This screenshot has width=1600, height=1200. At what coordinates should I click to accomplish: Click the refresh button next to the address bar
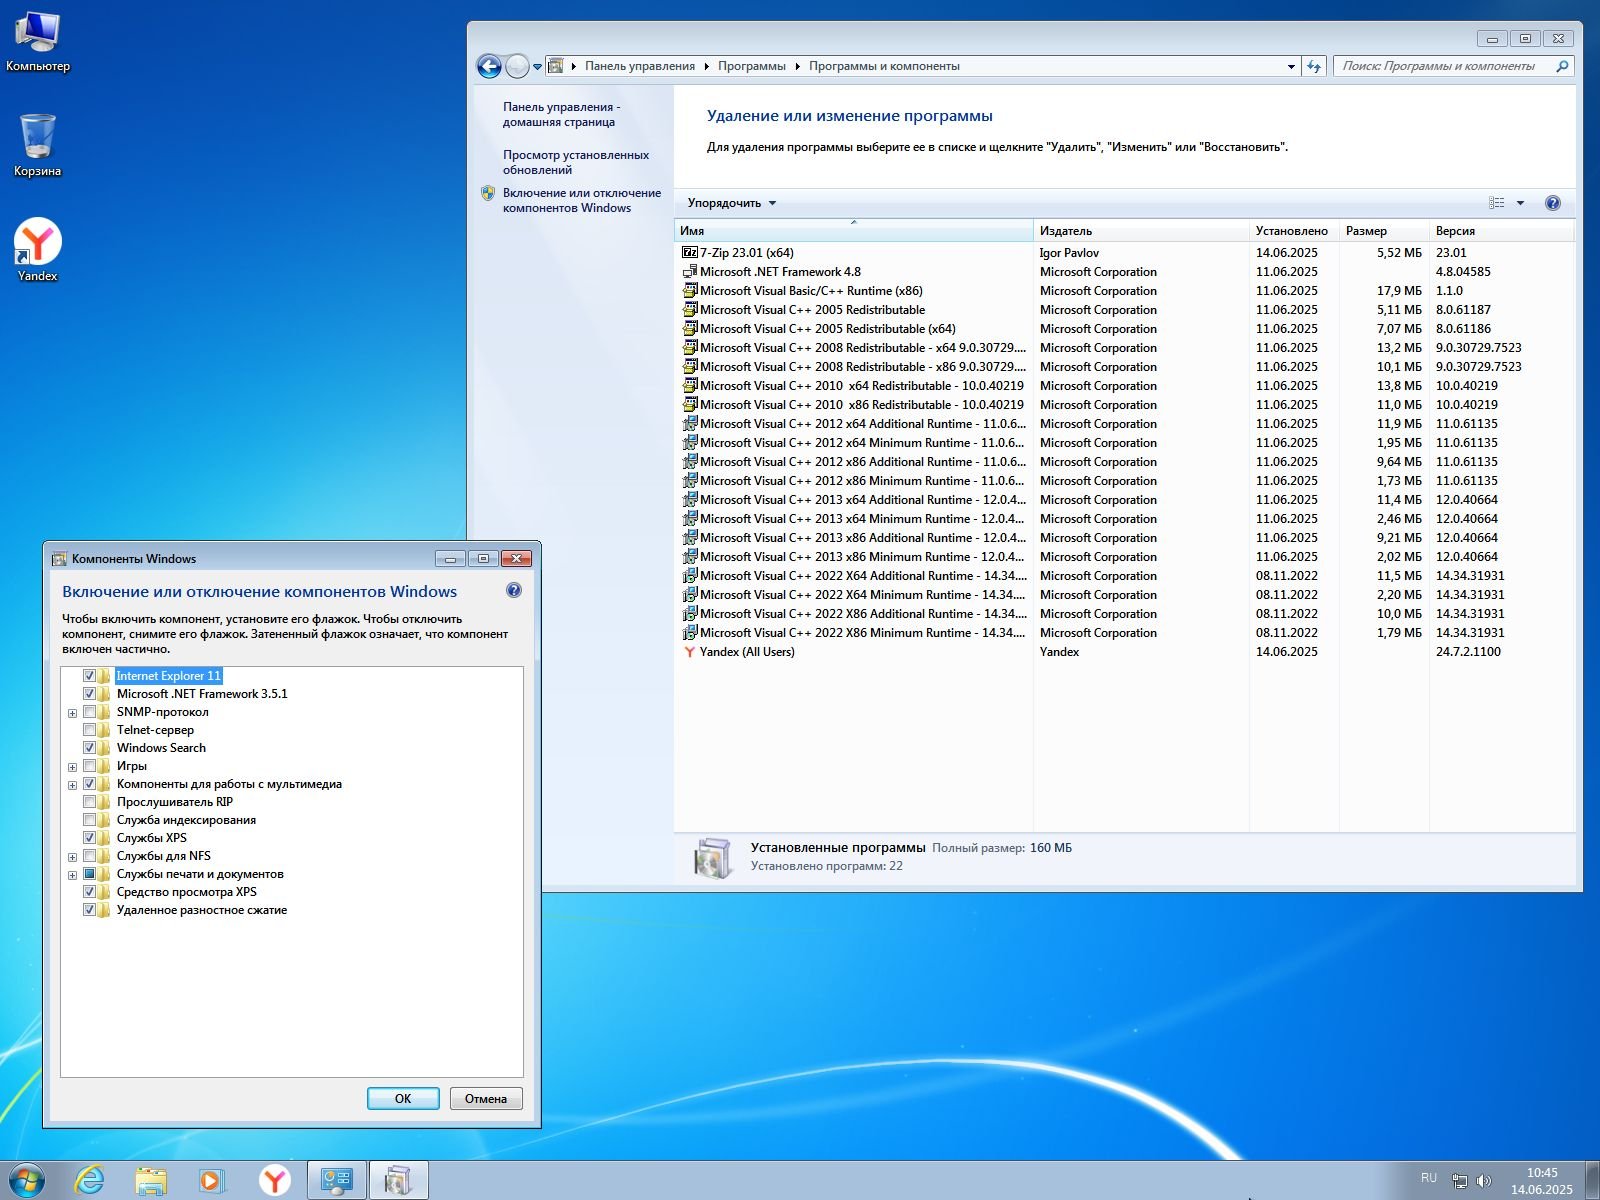[1314, 67]
